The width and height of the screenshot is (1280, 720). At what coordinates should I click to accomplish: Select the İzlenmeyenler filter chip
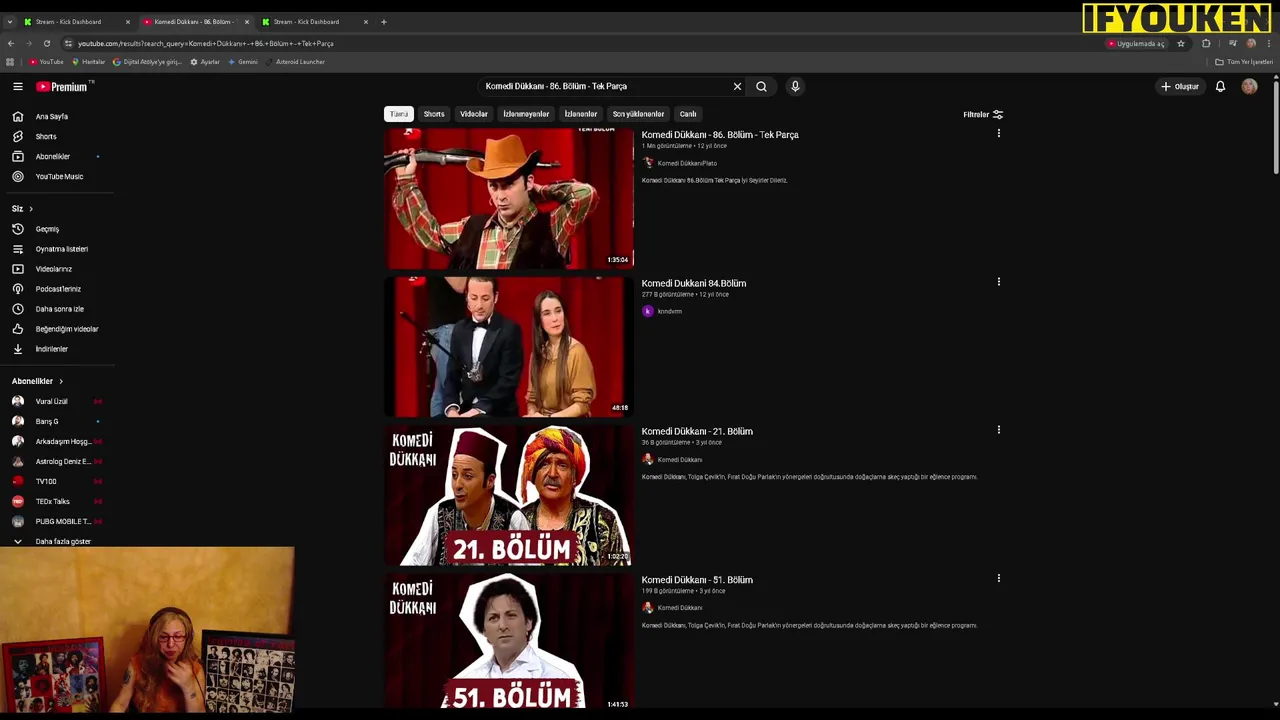pos(526,114)
